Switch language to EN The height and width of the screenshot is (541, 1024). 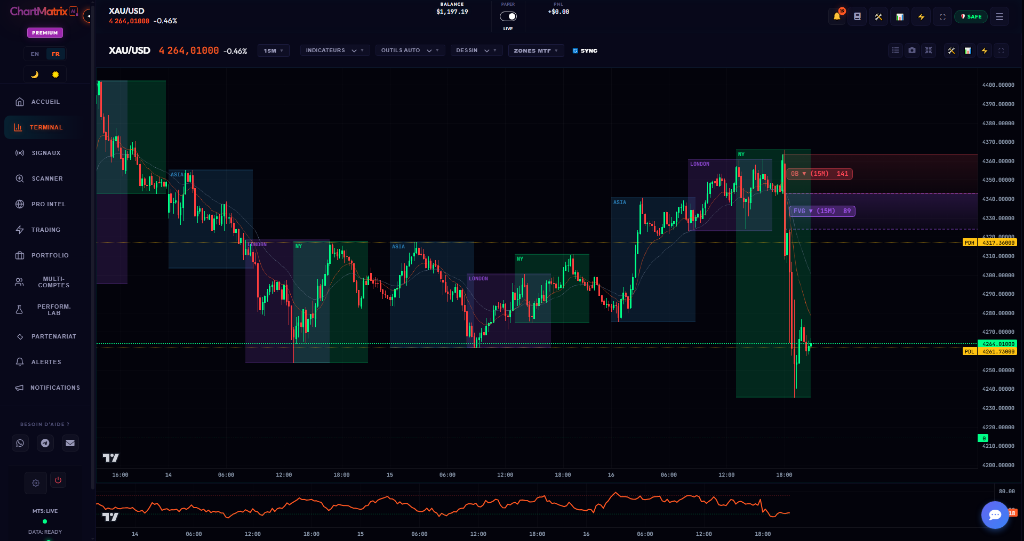click(x=35, y=54)
